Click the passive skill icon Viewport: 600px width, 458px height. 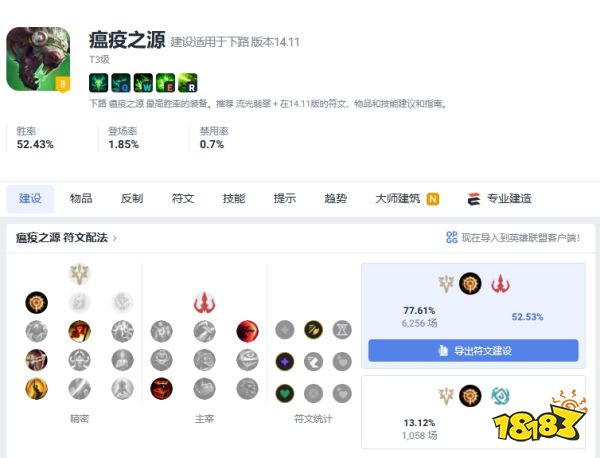coord(98,83)
